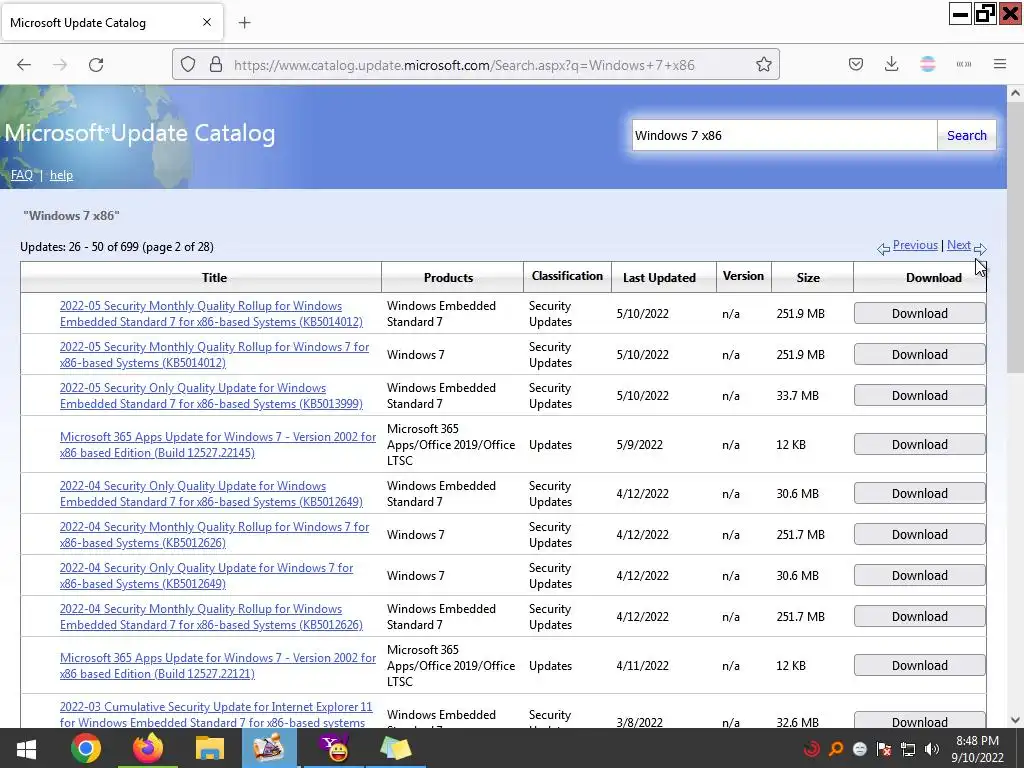Screen dimensions: 1024x768
Task: Click the page vertical scrollbar thumb
Action: pyautogui.click(x=1015, y=238)
